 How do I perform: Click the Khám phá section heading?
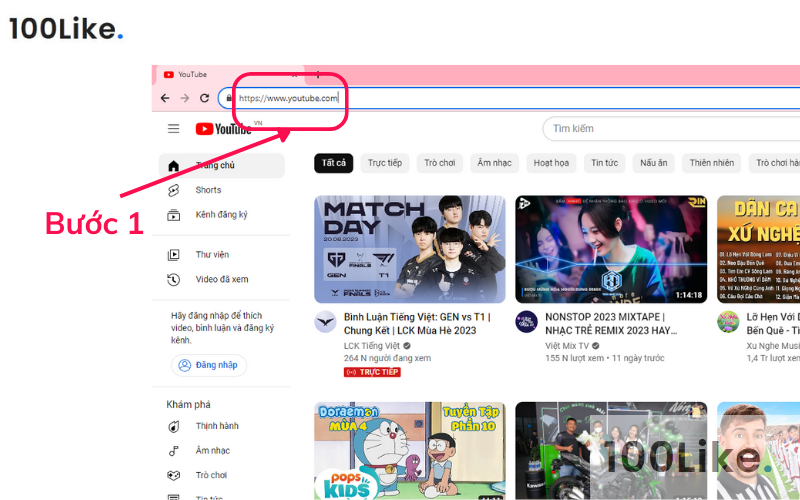(x=188, y=405)
